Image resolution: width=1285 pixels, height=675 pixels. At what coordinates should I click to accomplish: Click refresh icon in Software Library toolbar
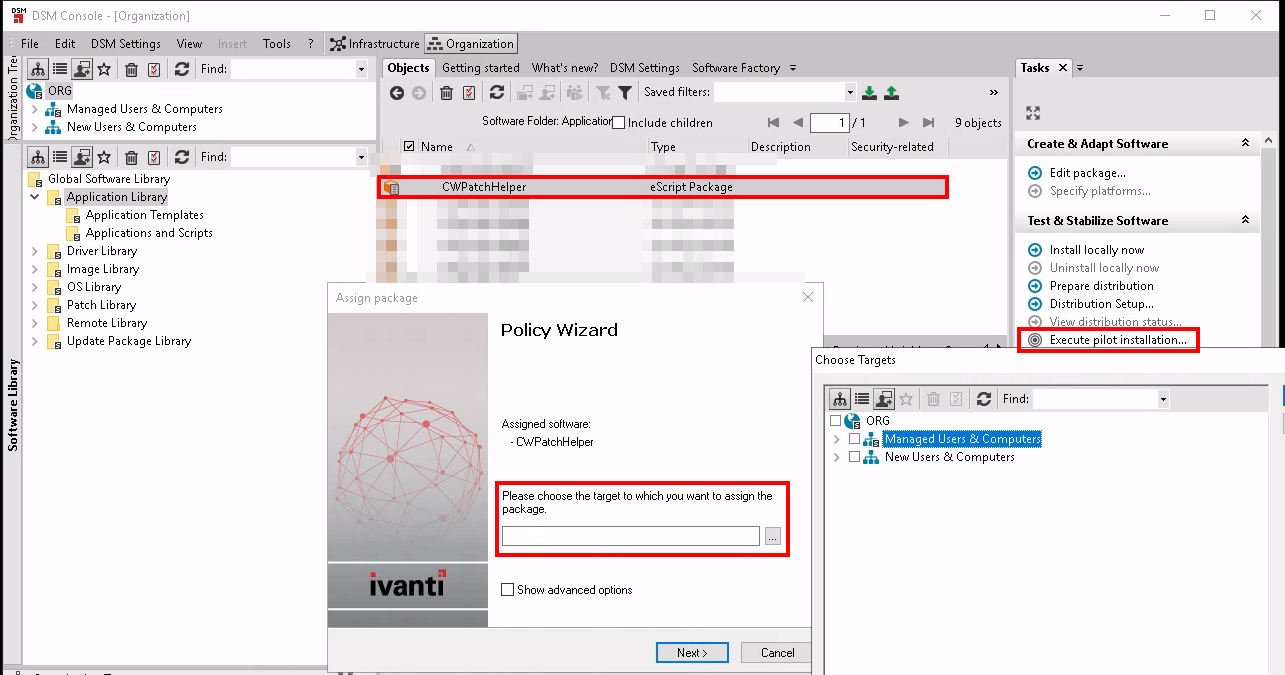[181, 157]
